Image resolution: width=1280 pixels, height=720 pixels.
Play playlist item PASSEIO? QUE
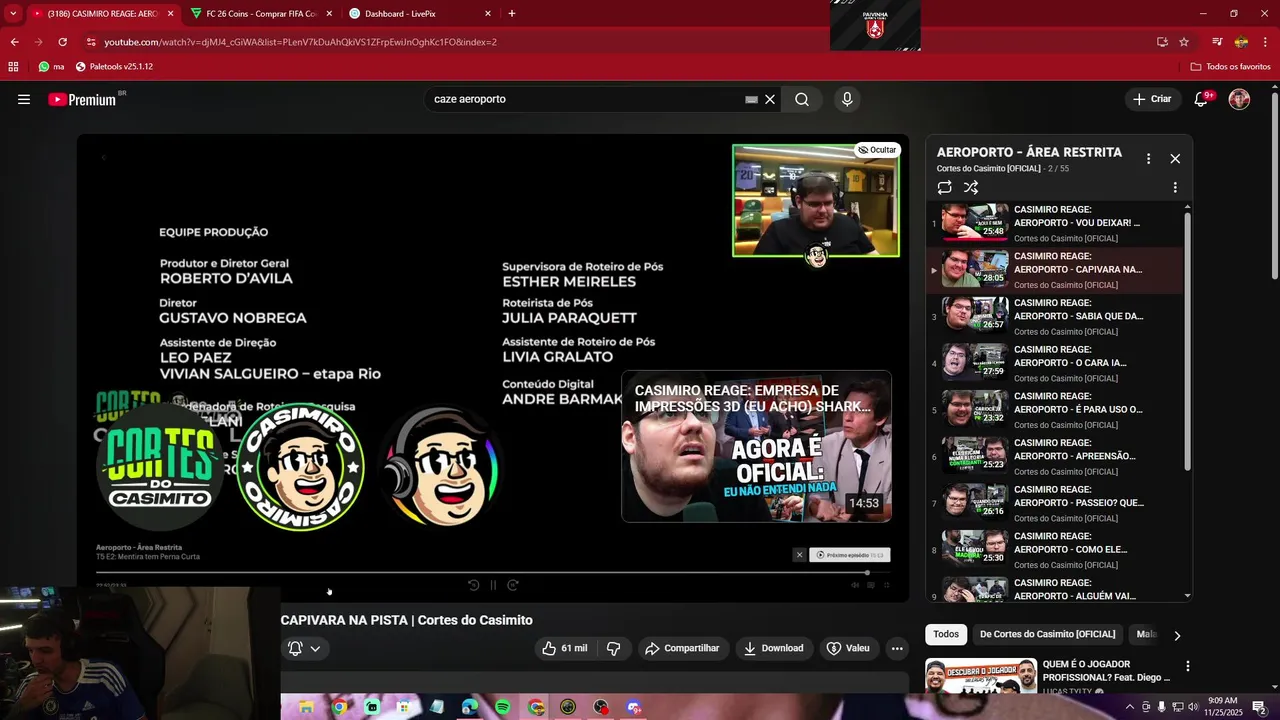1055,503
